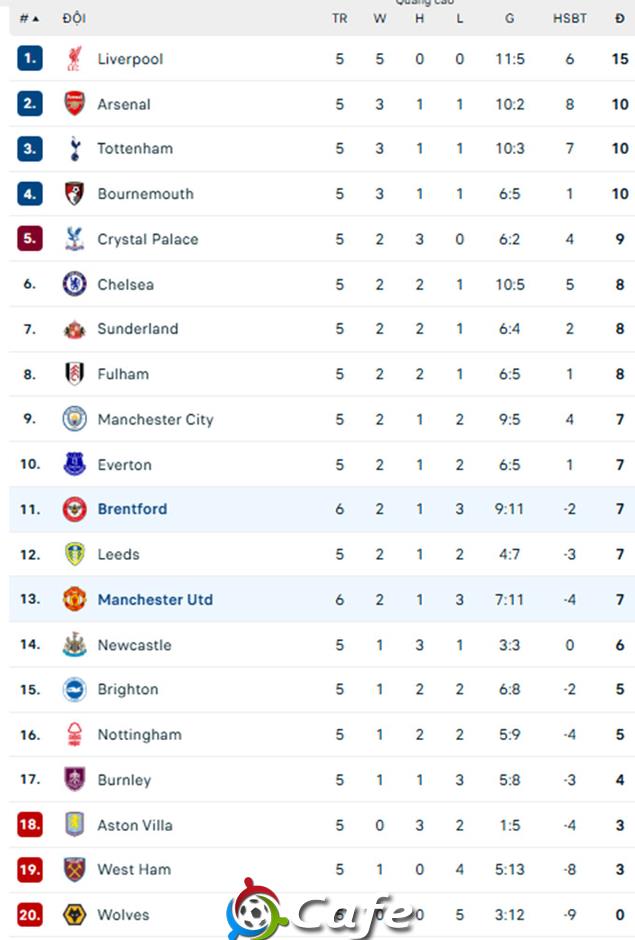The image size is (635, 940).
Task: Click the Tottenham cockerel crest
Action: [x=74, y=149]
